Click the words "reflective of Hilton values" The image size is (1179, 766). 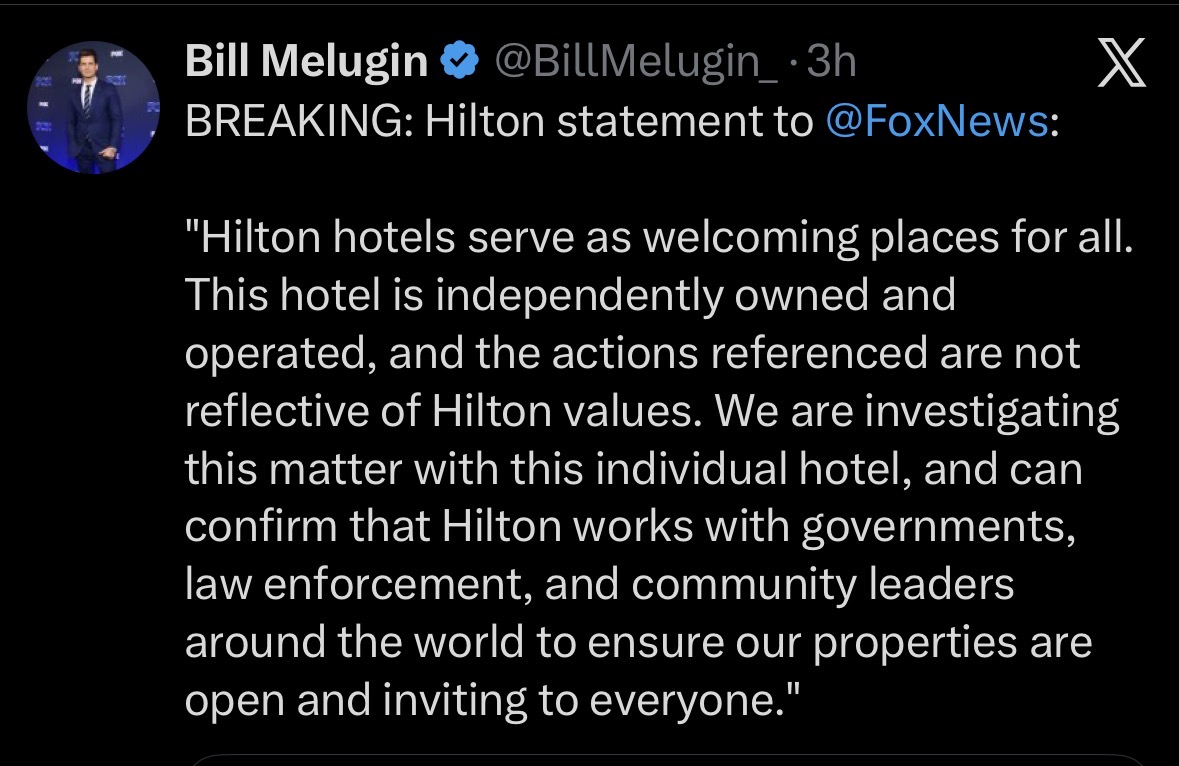point(434,412)
